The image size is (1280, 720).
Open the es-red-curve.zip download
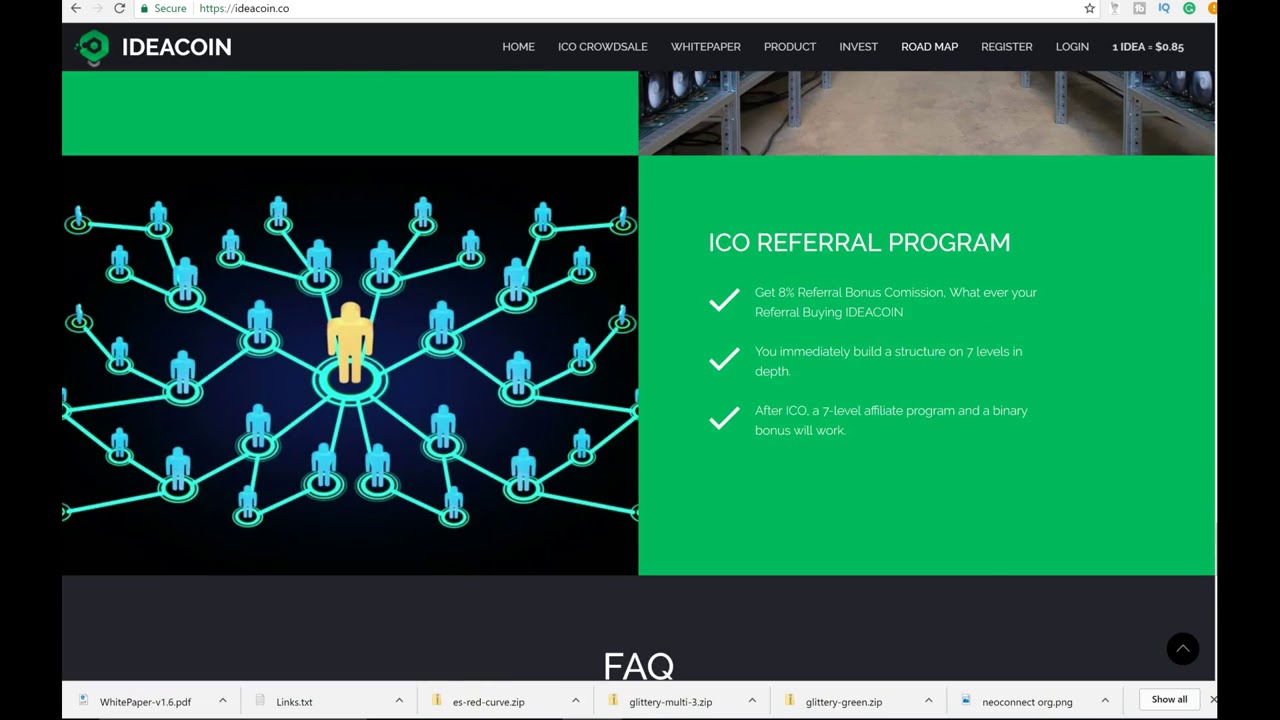pyautogui.click(x=488, y=702)
